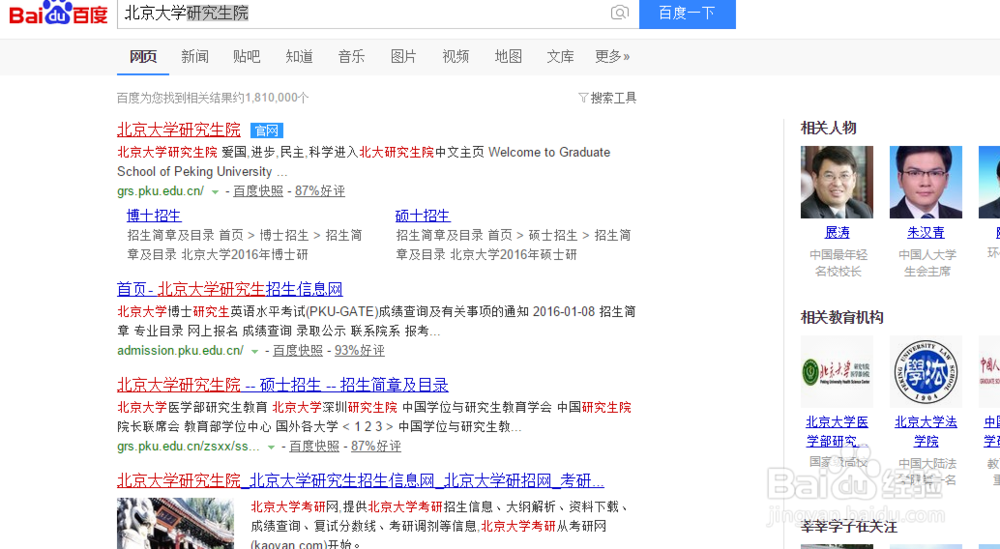1000x549 pixels.
Task: Open the 展涛 name link
Action: pyautogui.click(x=837, y=233)
